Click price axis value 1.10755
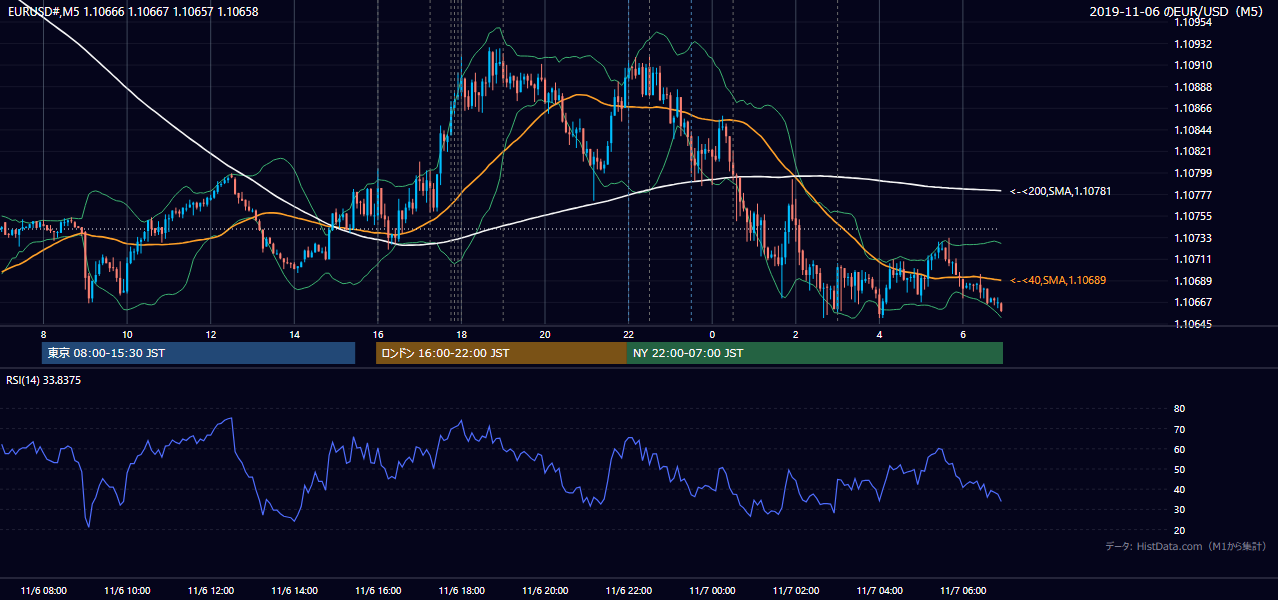1278x600 pixels. click(1192, 216)
